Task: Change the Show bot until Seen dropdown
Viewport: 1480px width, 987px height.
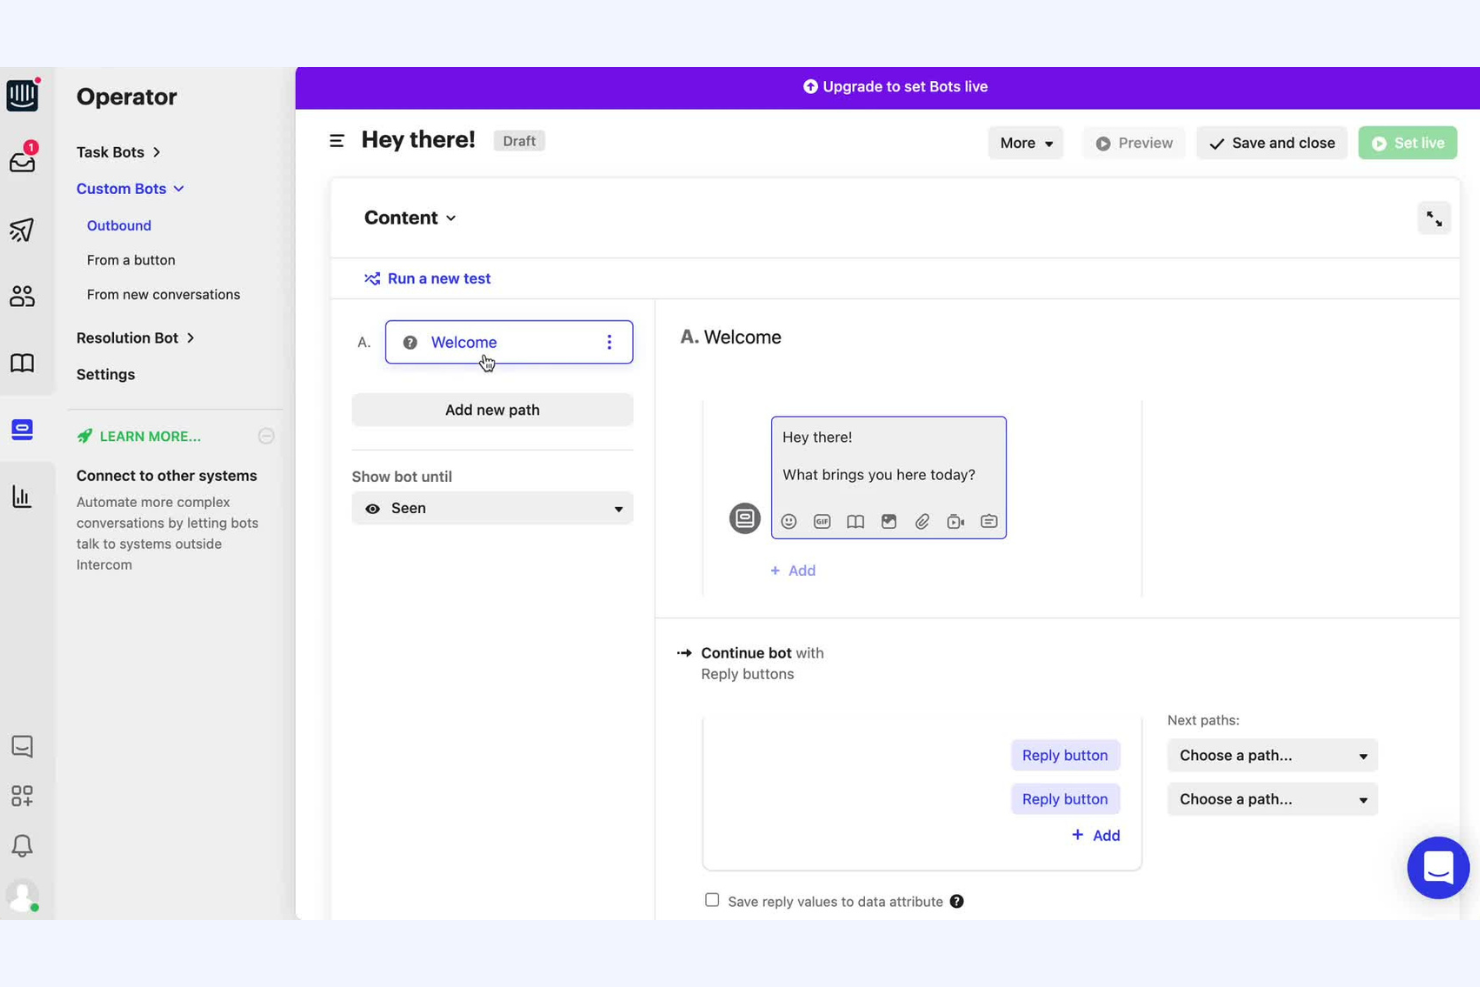Action: [x=492, y=507]
